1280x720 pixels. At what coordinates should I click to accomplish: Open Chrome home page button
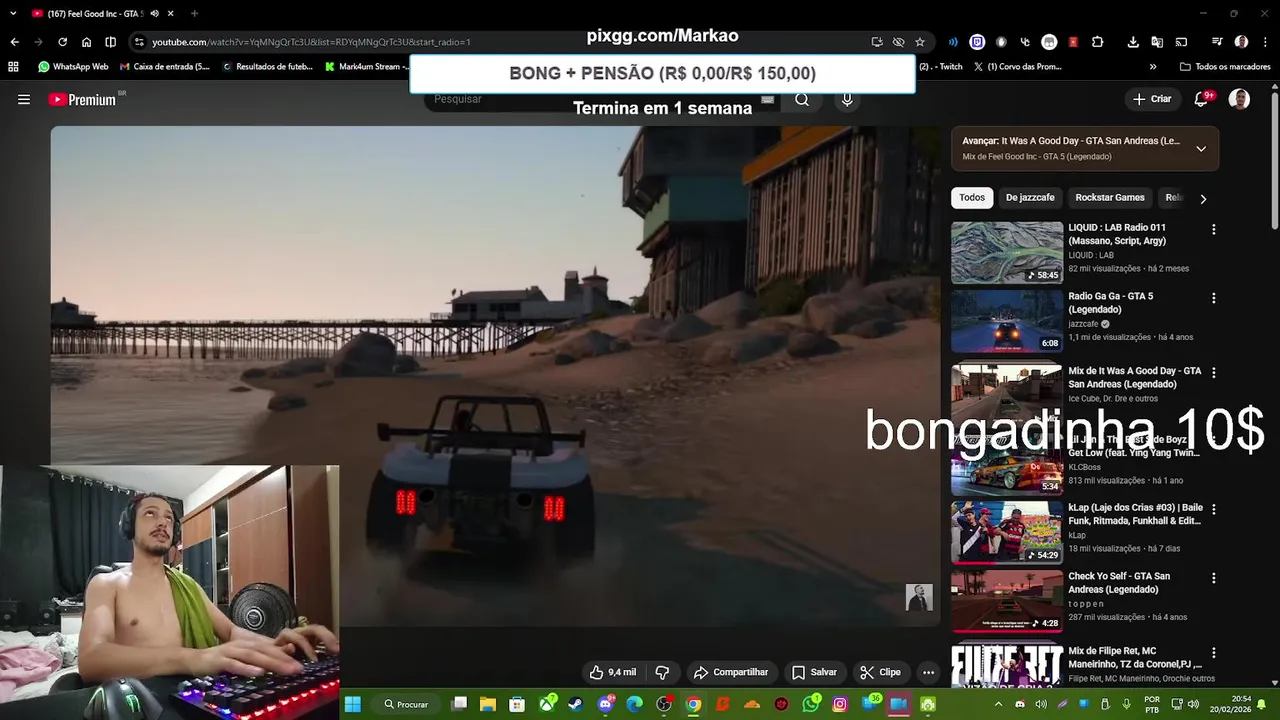[x=86, y=42]
